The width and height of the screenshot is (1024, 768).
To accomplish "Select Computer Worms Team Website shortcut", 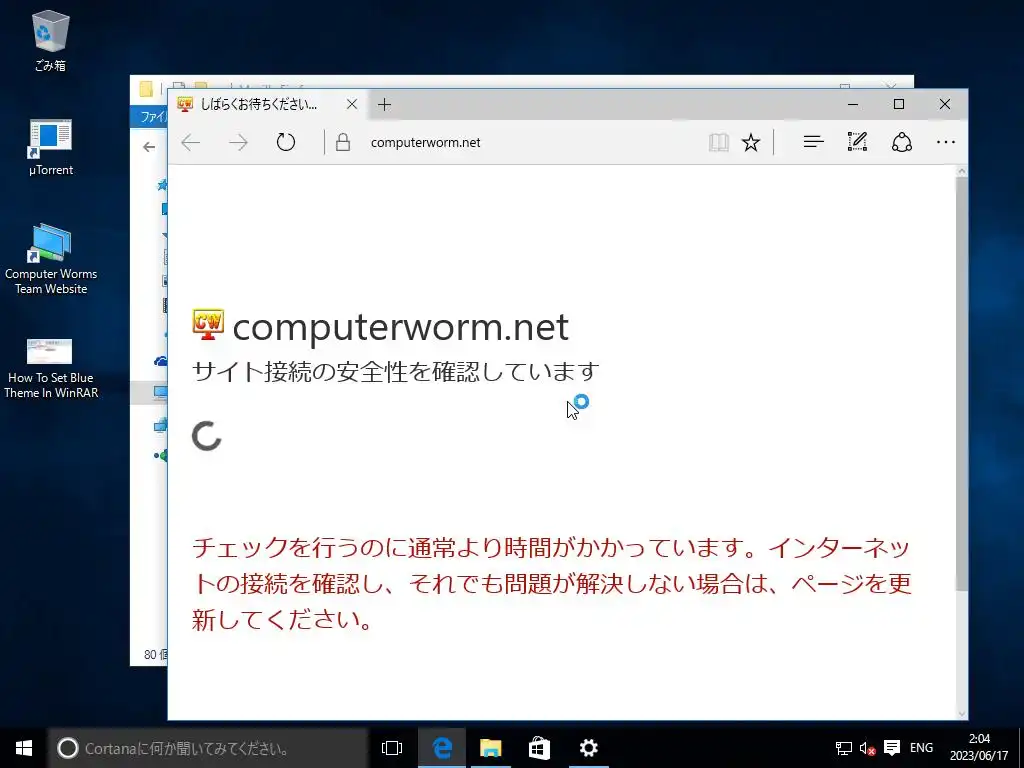I will pos(50,259).
